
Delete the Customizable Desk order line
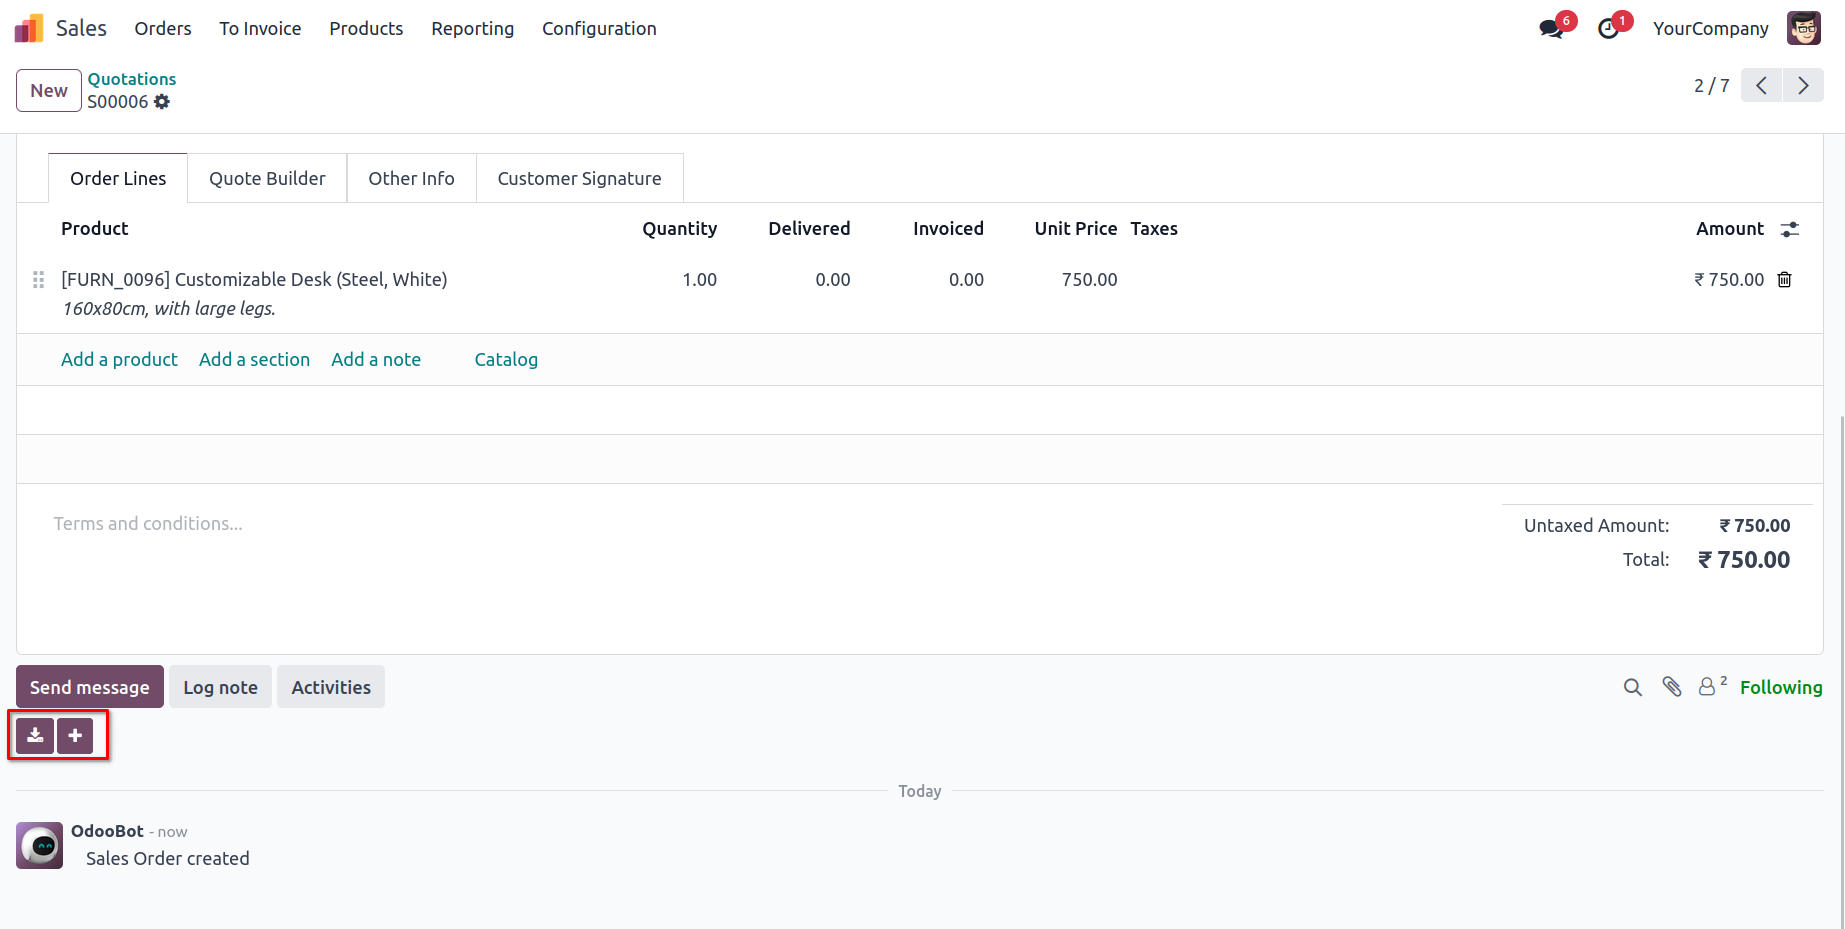coord(1784,280)
